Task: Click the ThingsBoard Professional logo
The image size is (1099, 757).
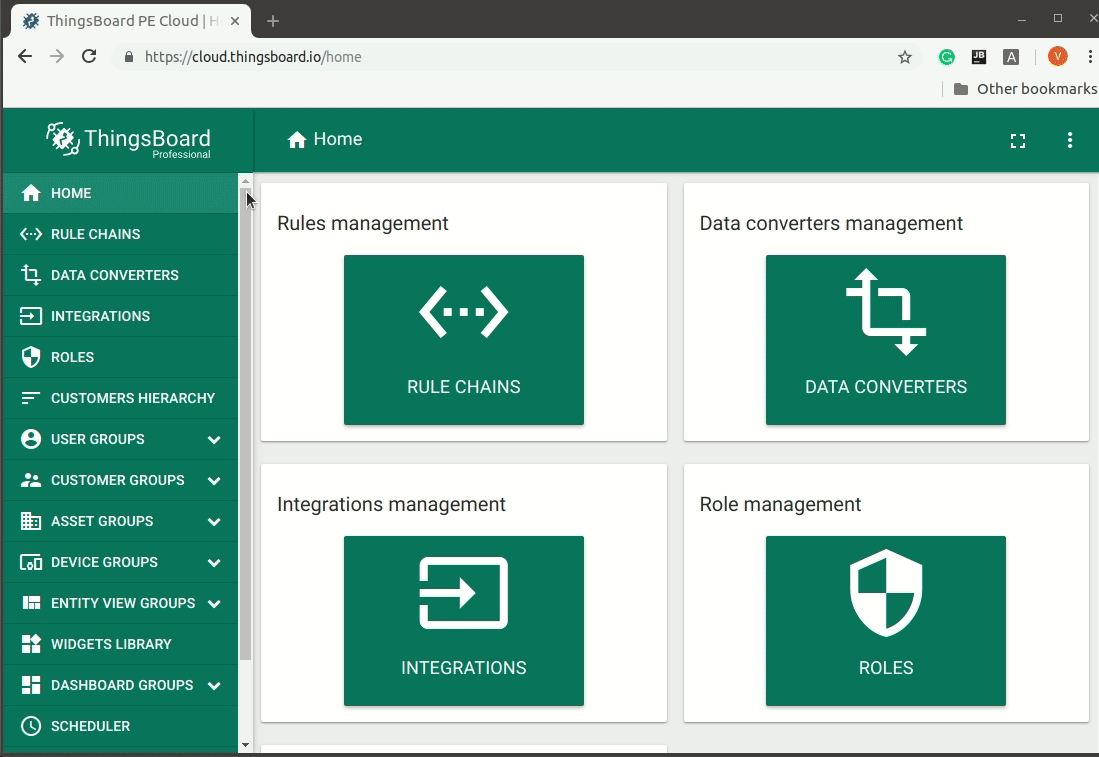Action: click(x=129, y=141)
